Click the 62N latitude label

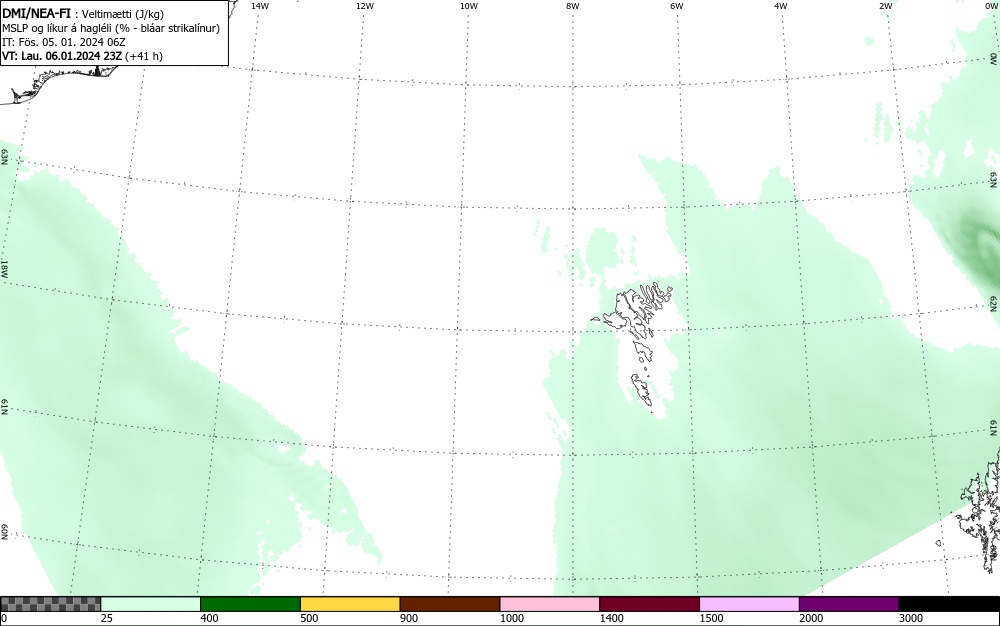pyautogui.click(x=994, y=303)
